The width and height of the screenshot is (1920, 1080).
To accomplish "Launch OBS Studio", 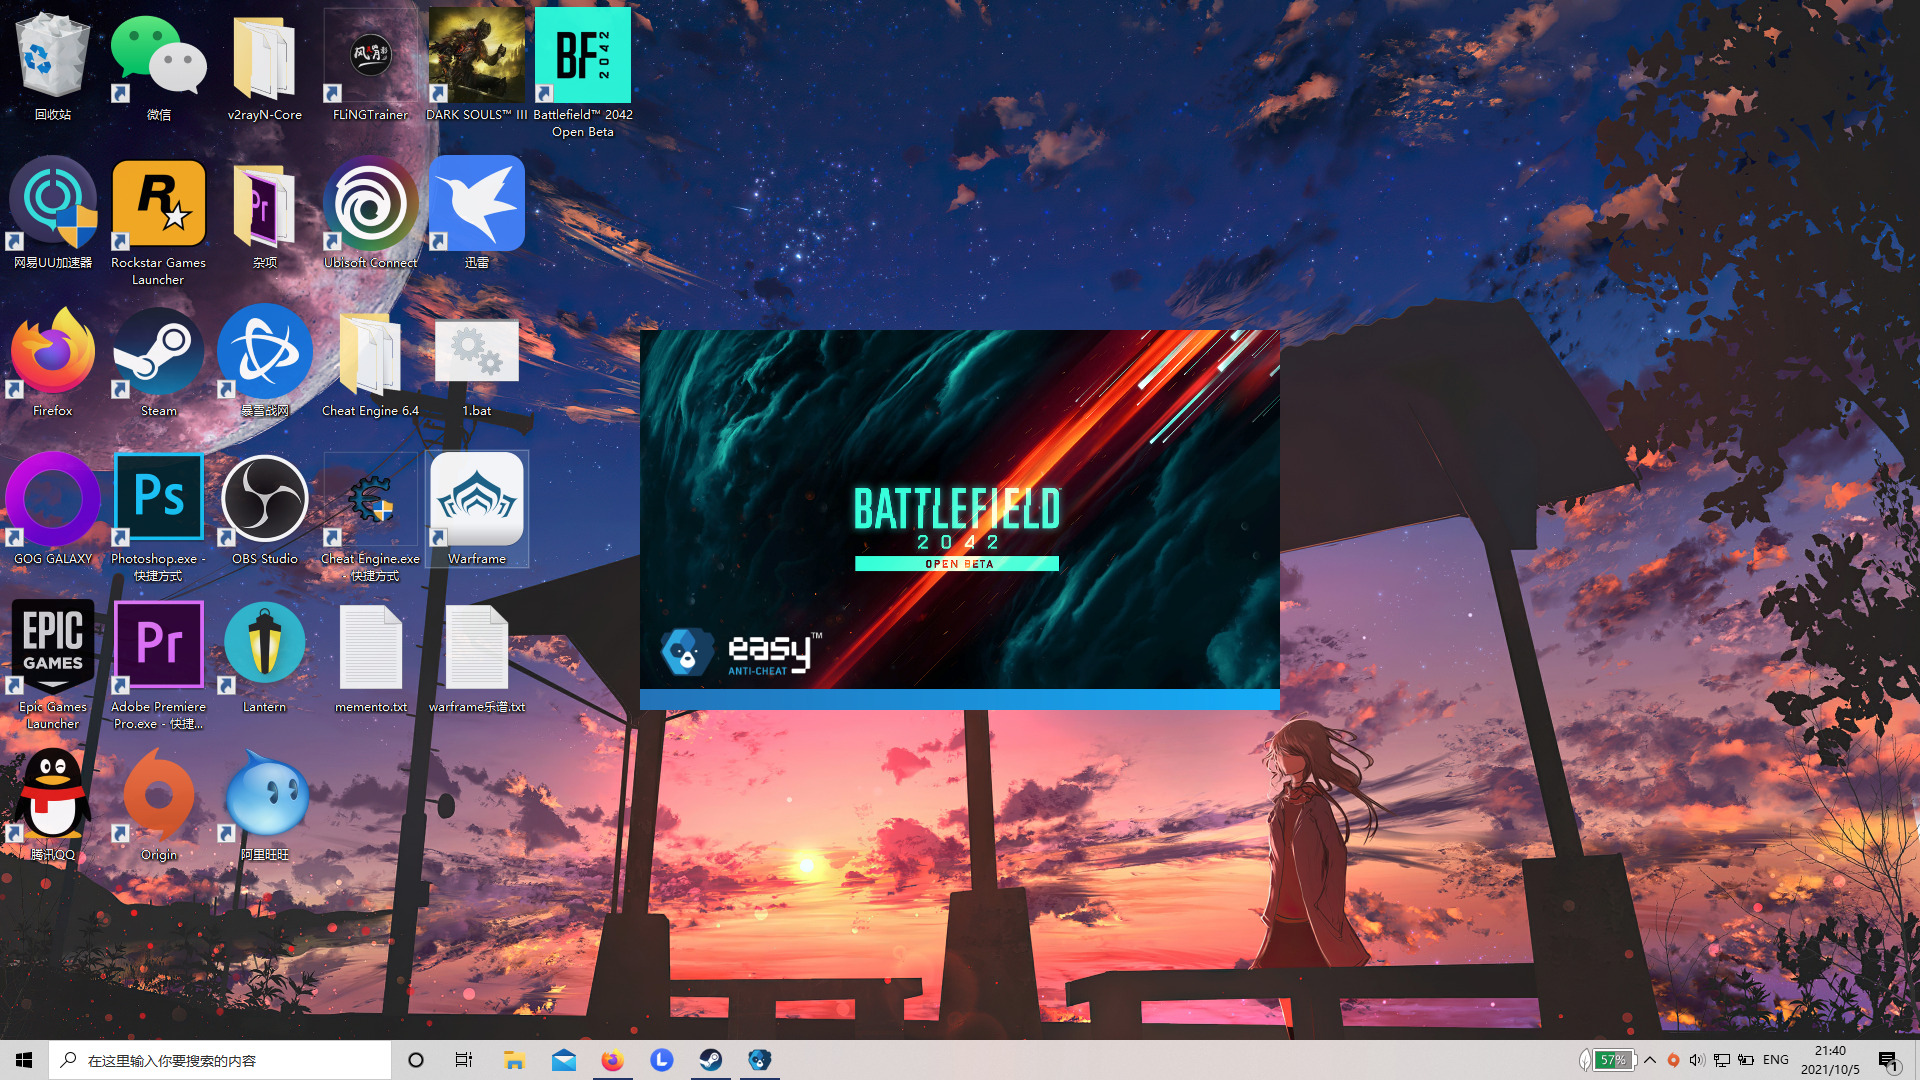I will click(x=265, y=509).
